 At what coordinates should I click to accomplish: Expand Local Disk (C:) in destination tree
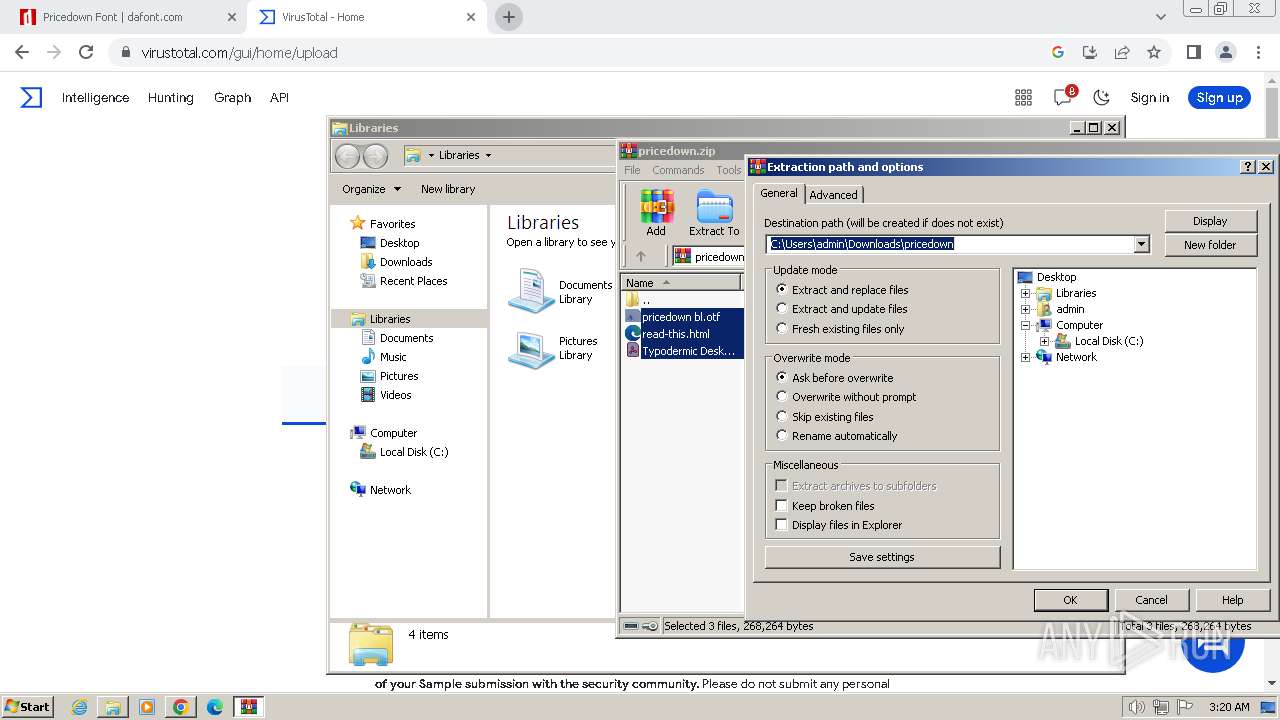click(1044, 341)
